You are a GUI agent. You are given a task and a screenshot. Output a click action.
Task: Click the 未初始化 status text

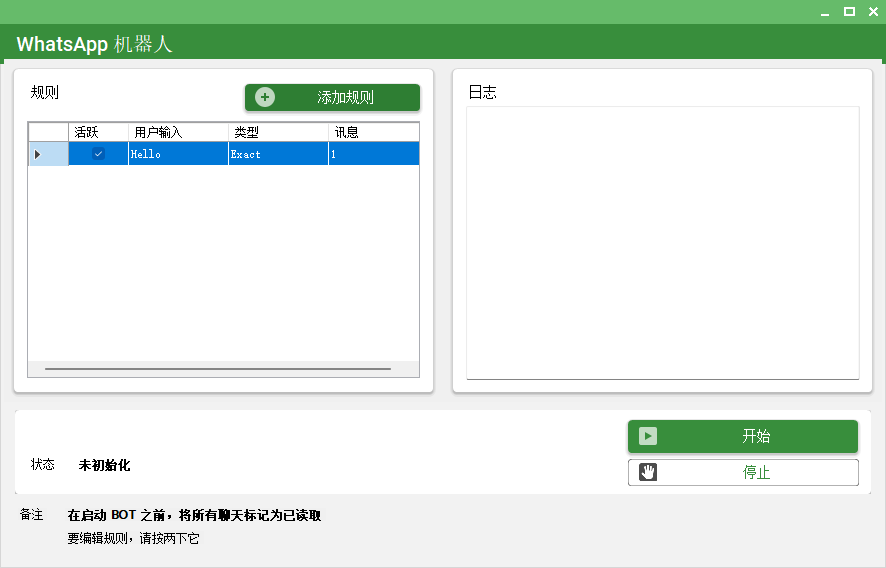(105, 465)
